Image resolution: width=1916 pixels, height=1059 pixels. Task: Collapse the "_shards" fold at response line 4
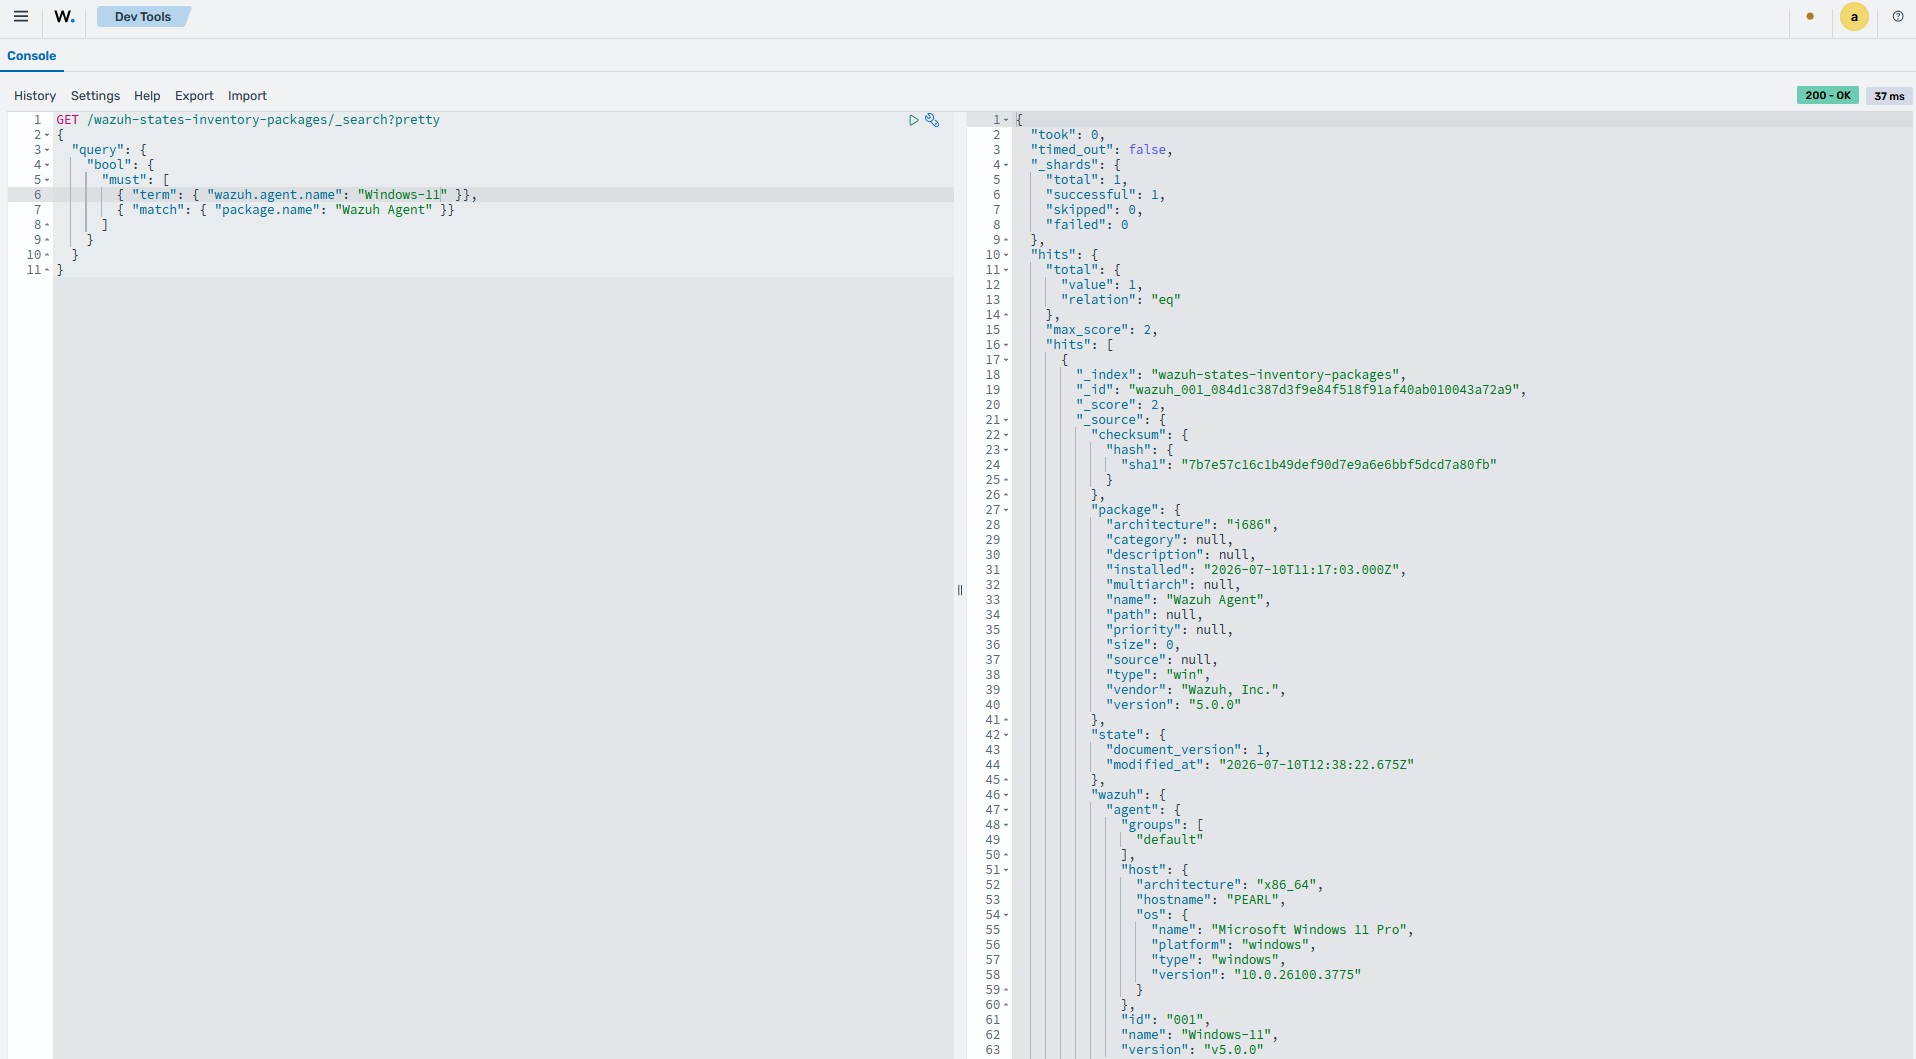pyautogui.click(x=1006, y=165)
